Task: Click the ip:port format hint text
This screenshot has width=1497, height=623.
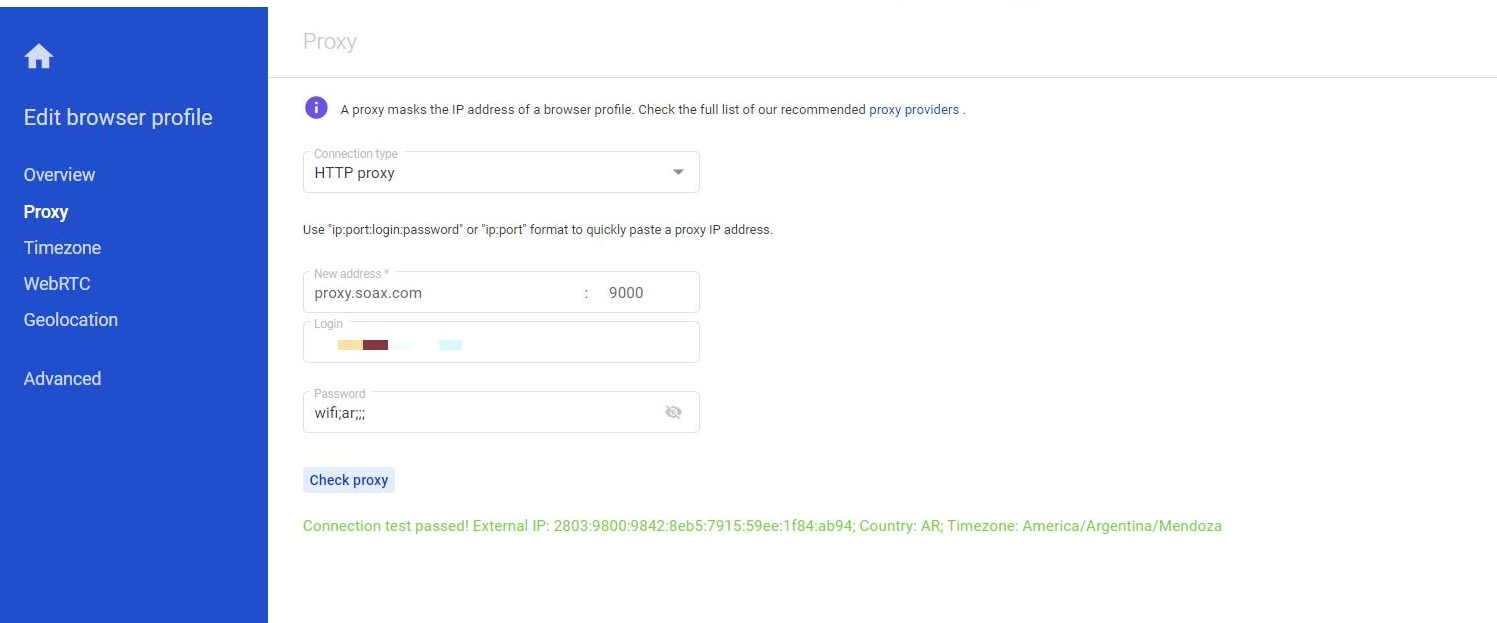Action: coord(537,230)
